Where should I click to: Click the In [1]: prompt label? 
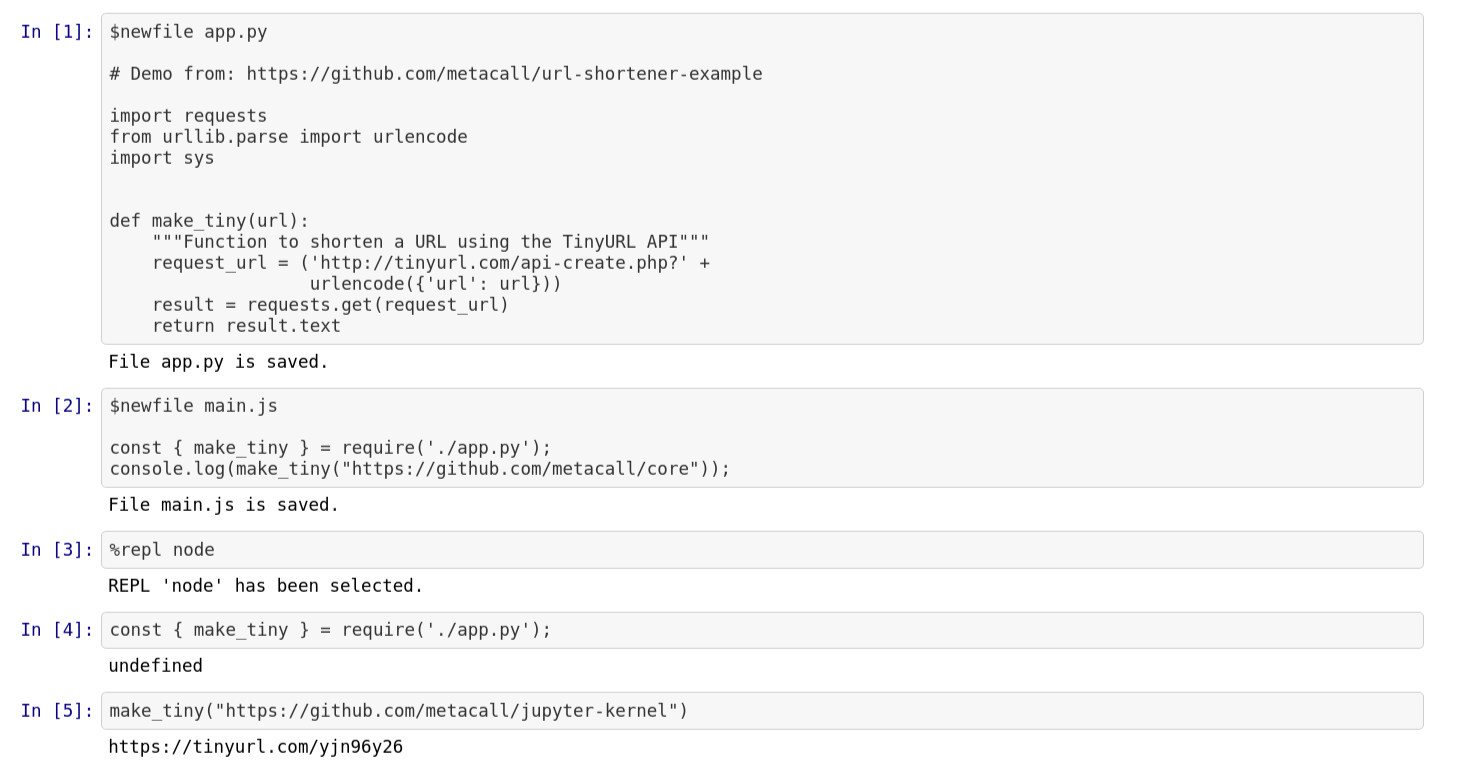point(57,32)
